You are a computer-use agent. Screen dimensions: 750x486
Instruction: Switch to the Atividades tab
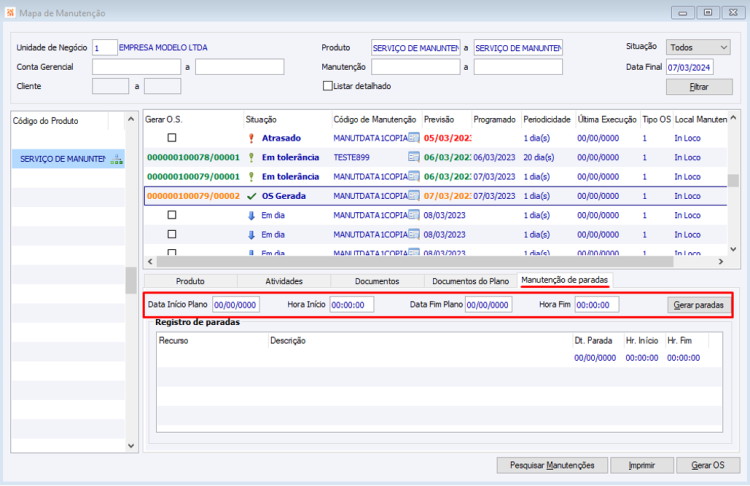[284, 281]
